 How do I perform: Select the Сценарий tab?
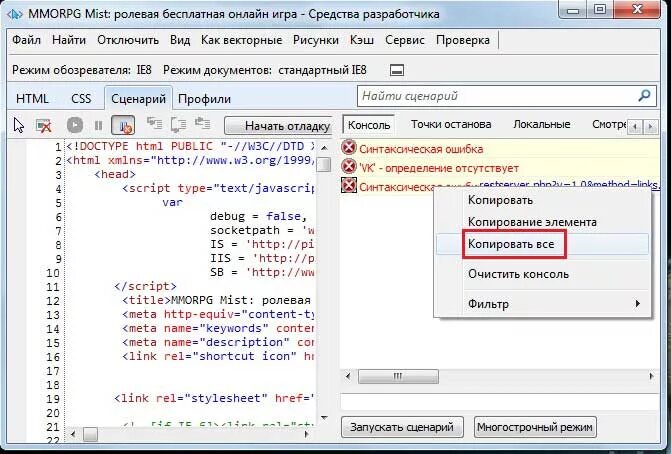pyautogui.click(x=138, y=98)
